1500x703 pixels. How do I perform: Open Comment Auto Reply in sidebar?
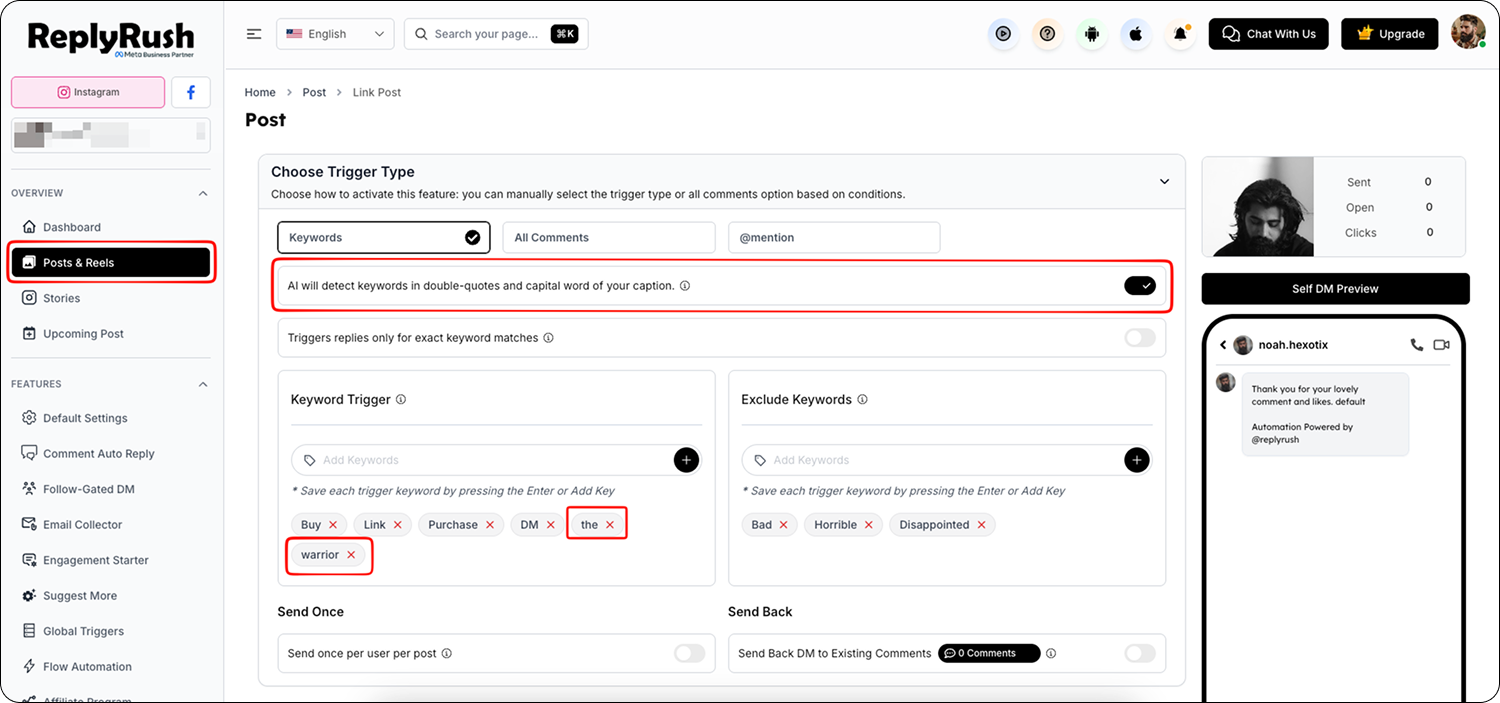point(111,454)
